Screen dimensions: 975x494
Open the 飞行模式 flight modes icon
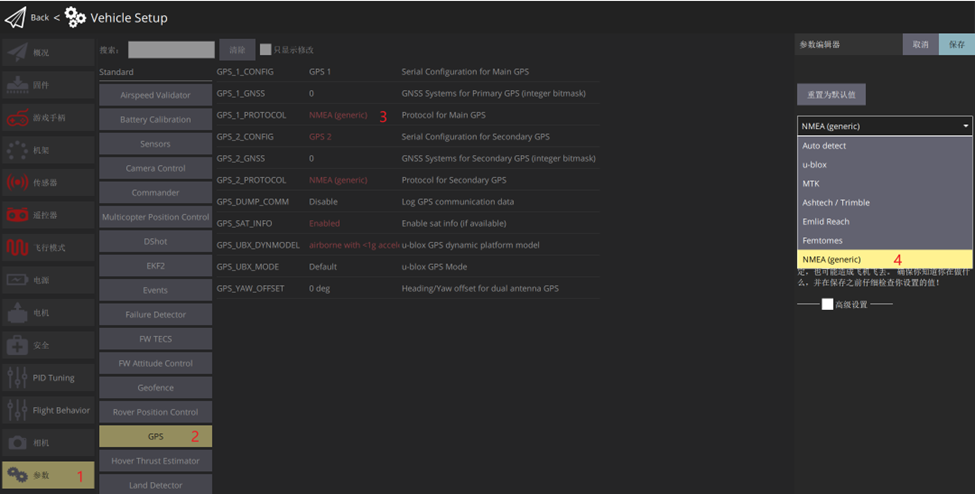click(17, 247)
